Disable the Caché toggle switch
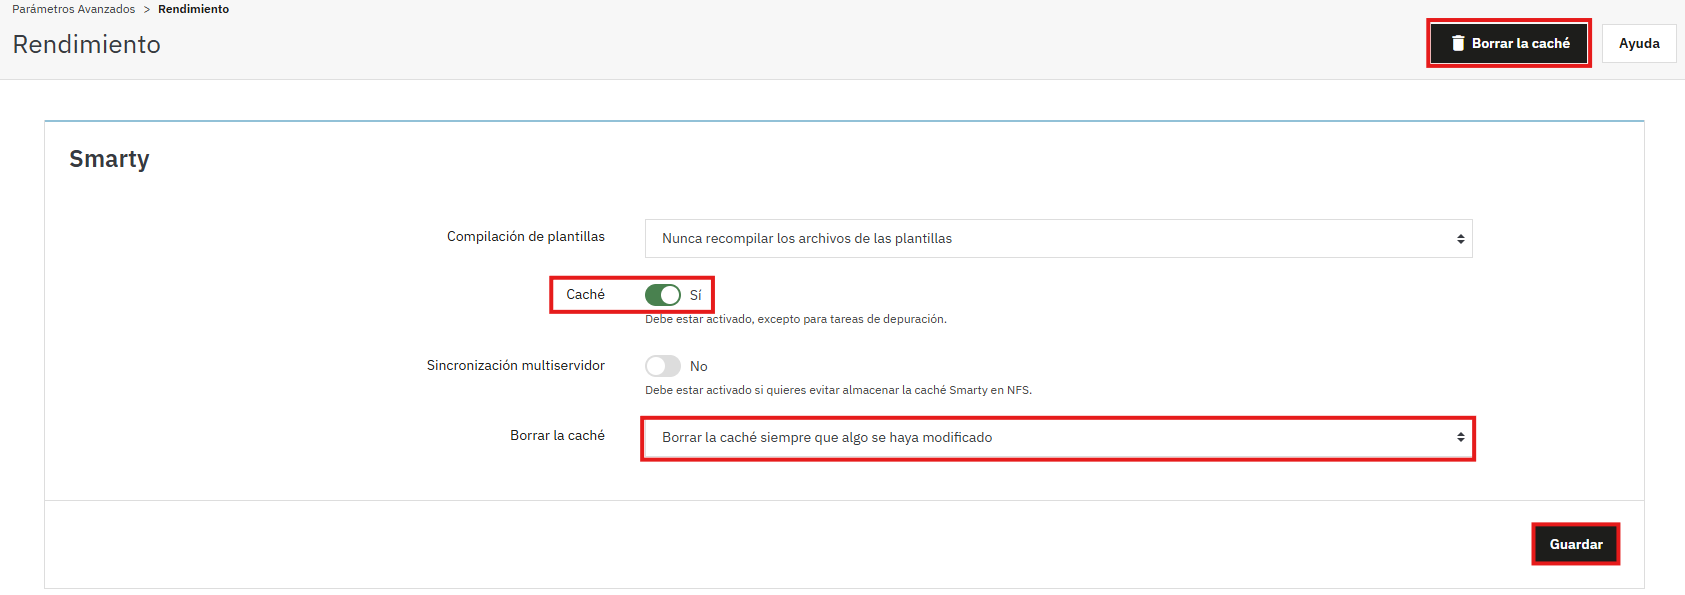This screenshot has width=1685, height=595. 663,295
